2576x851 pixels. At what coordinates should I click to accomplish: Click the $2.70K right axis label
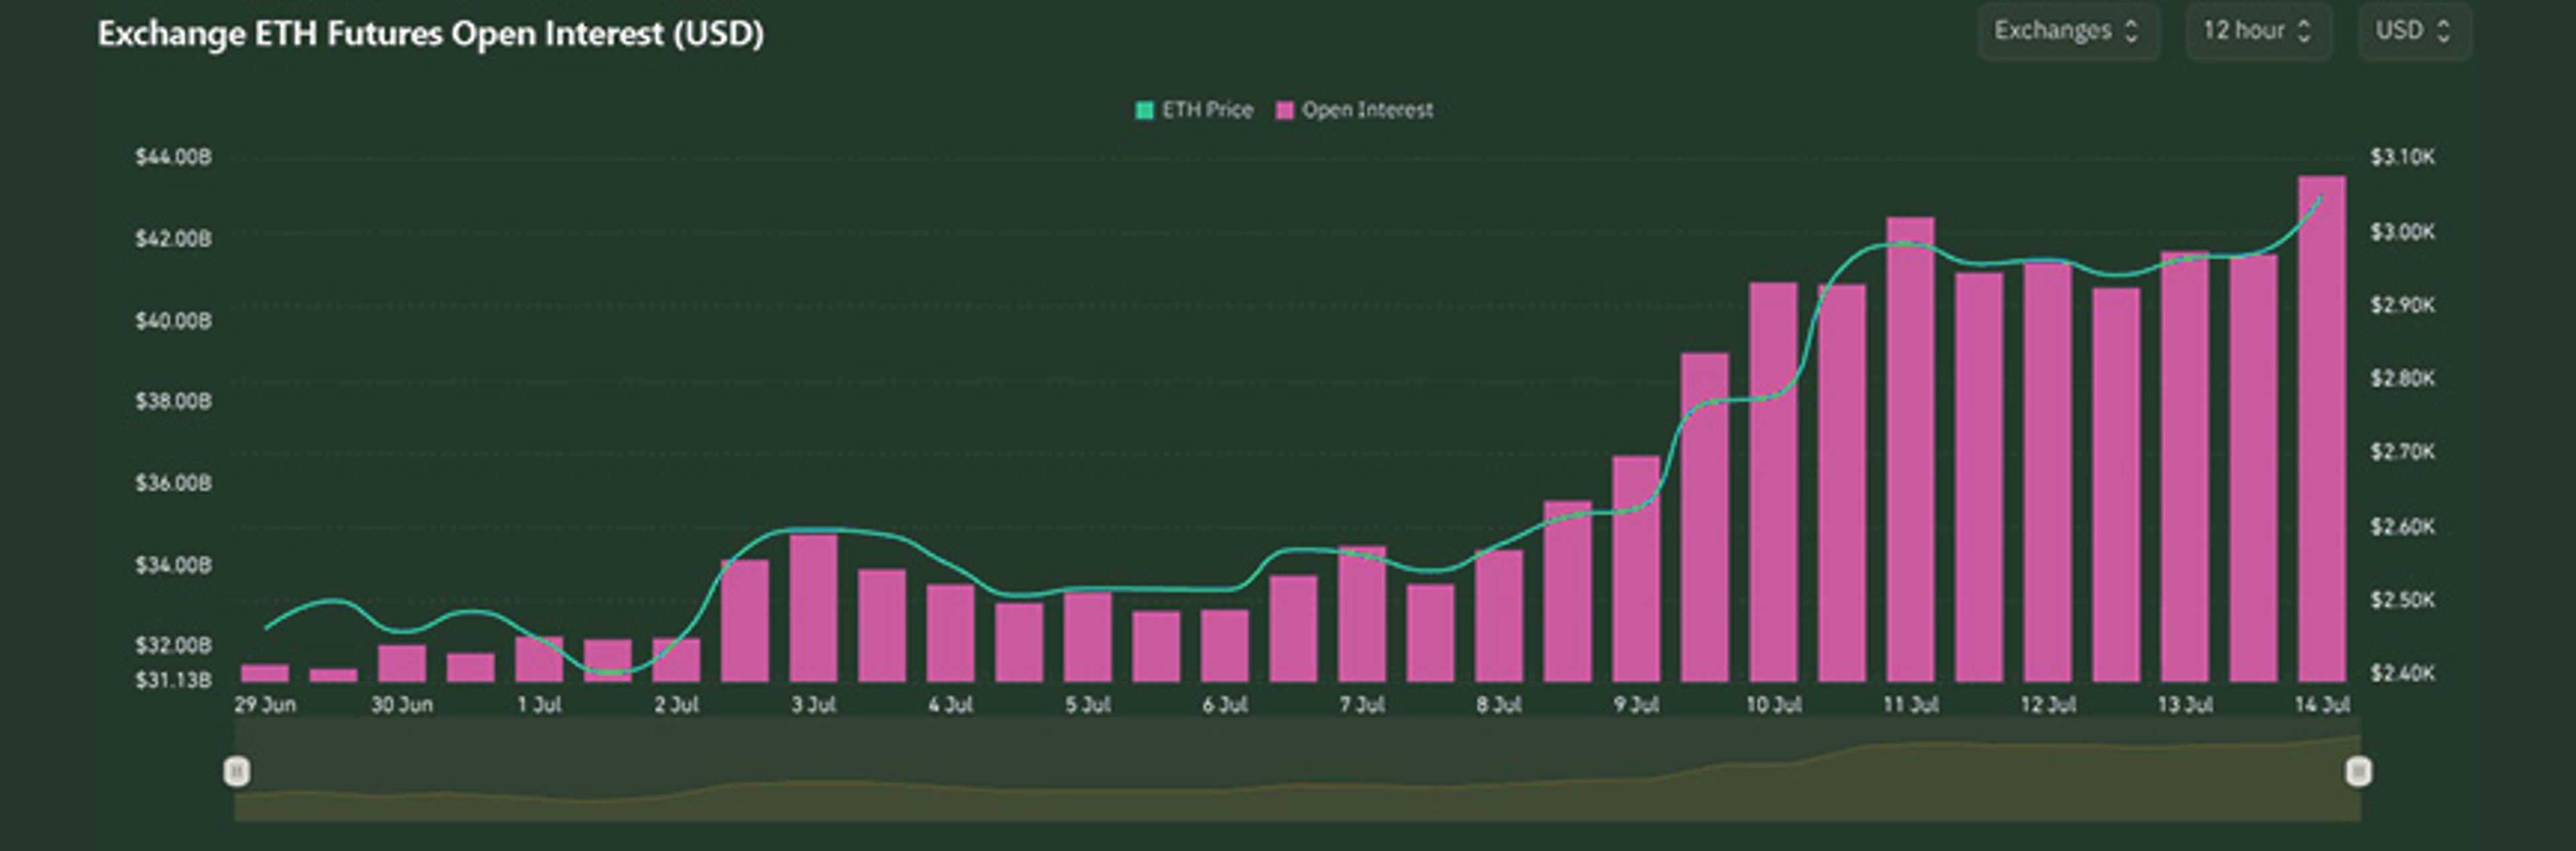pyautogui.click(x=2402, y=452)
